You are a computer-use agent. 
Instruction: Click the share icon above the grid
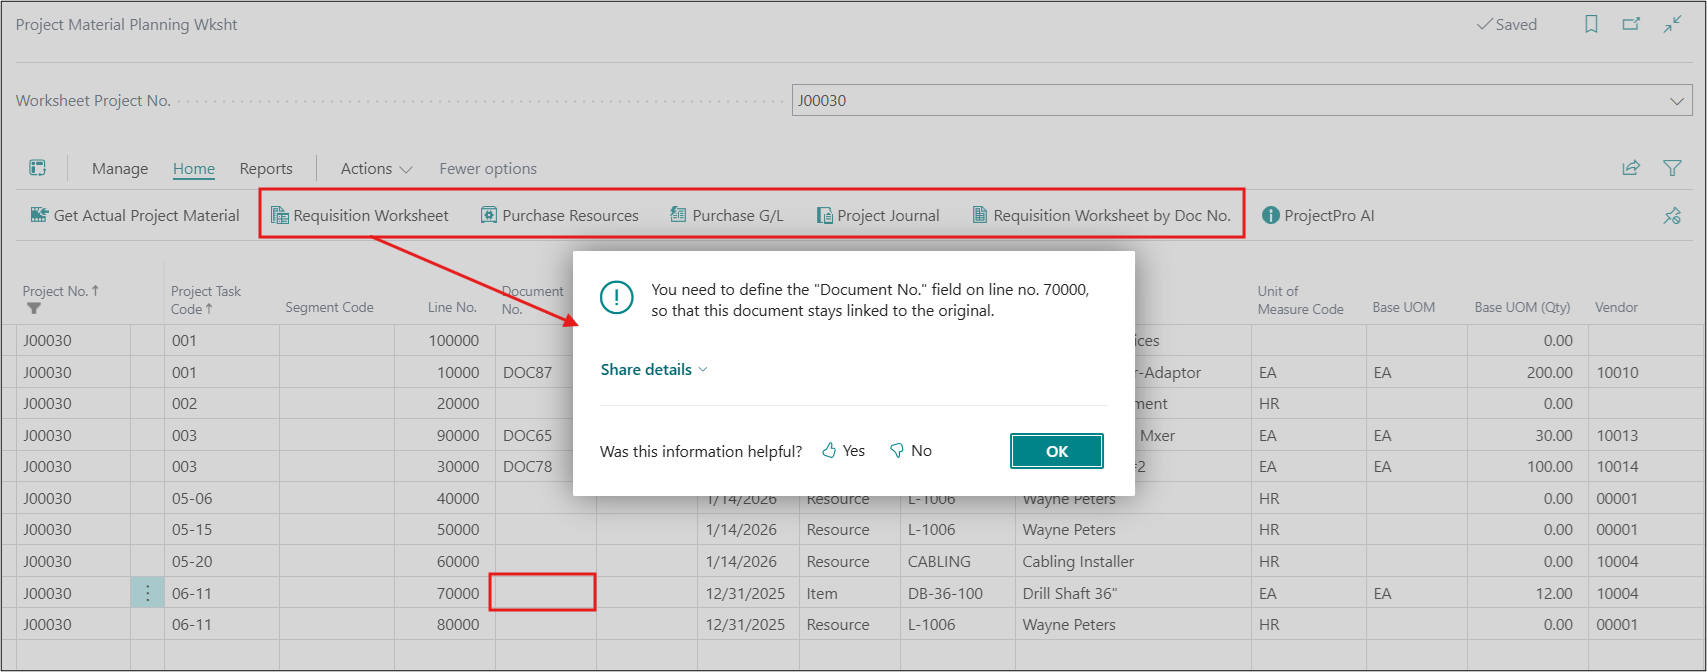1631,168
